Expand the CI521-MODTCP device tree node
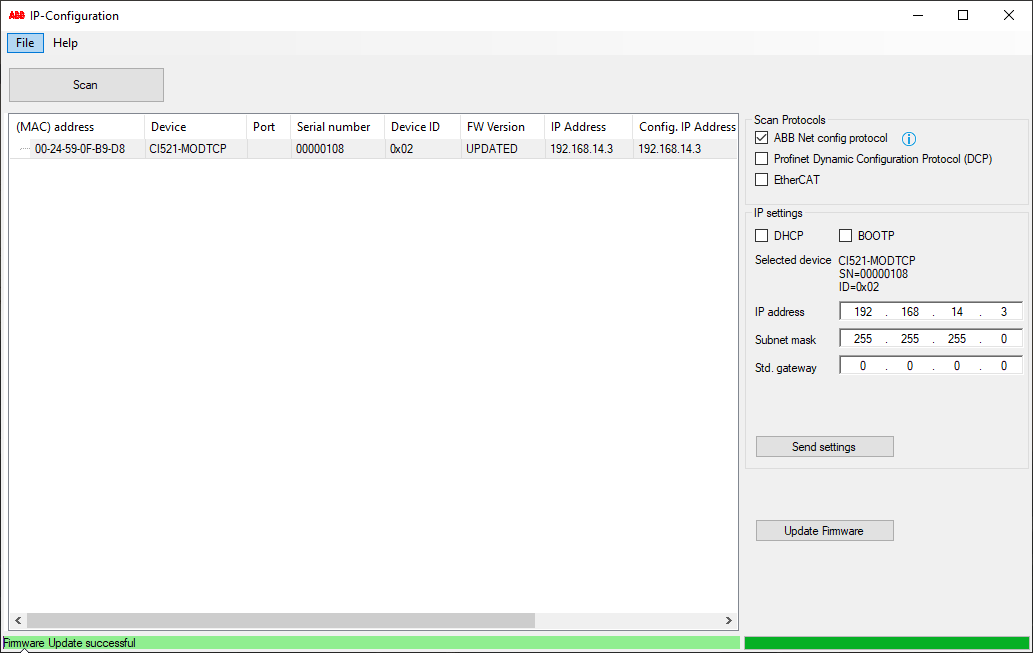1033x653 pixels. click(x=24, y=148)
